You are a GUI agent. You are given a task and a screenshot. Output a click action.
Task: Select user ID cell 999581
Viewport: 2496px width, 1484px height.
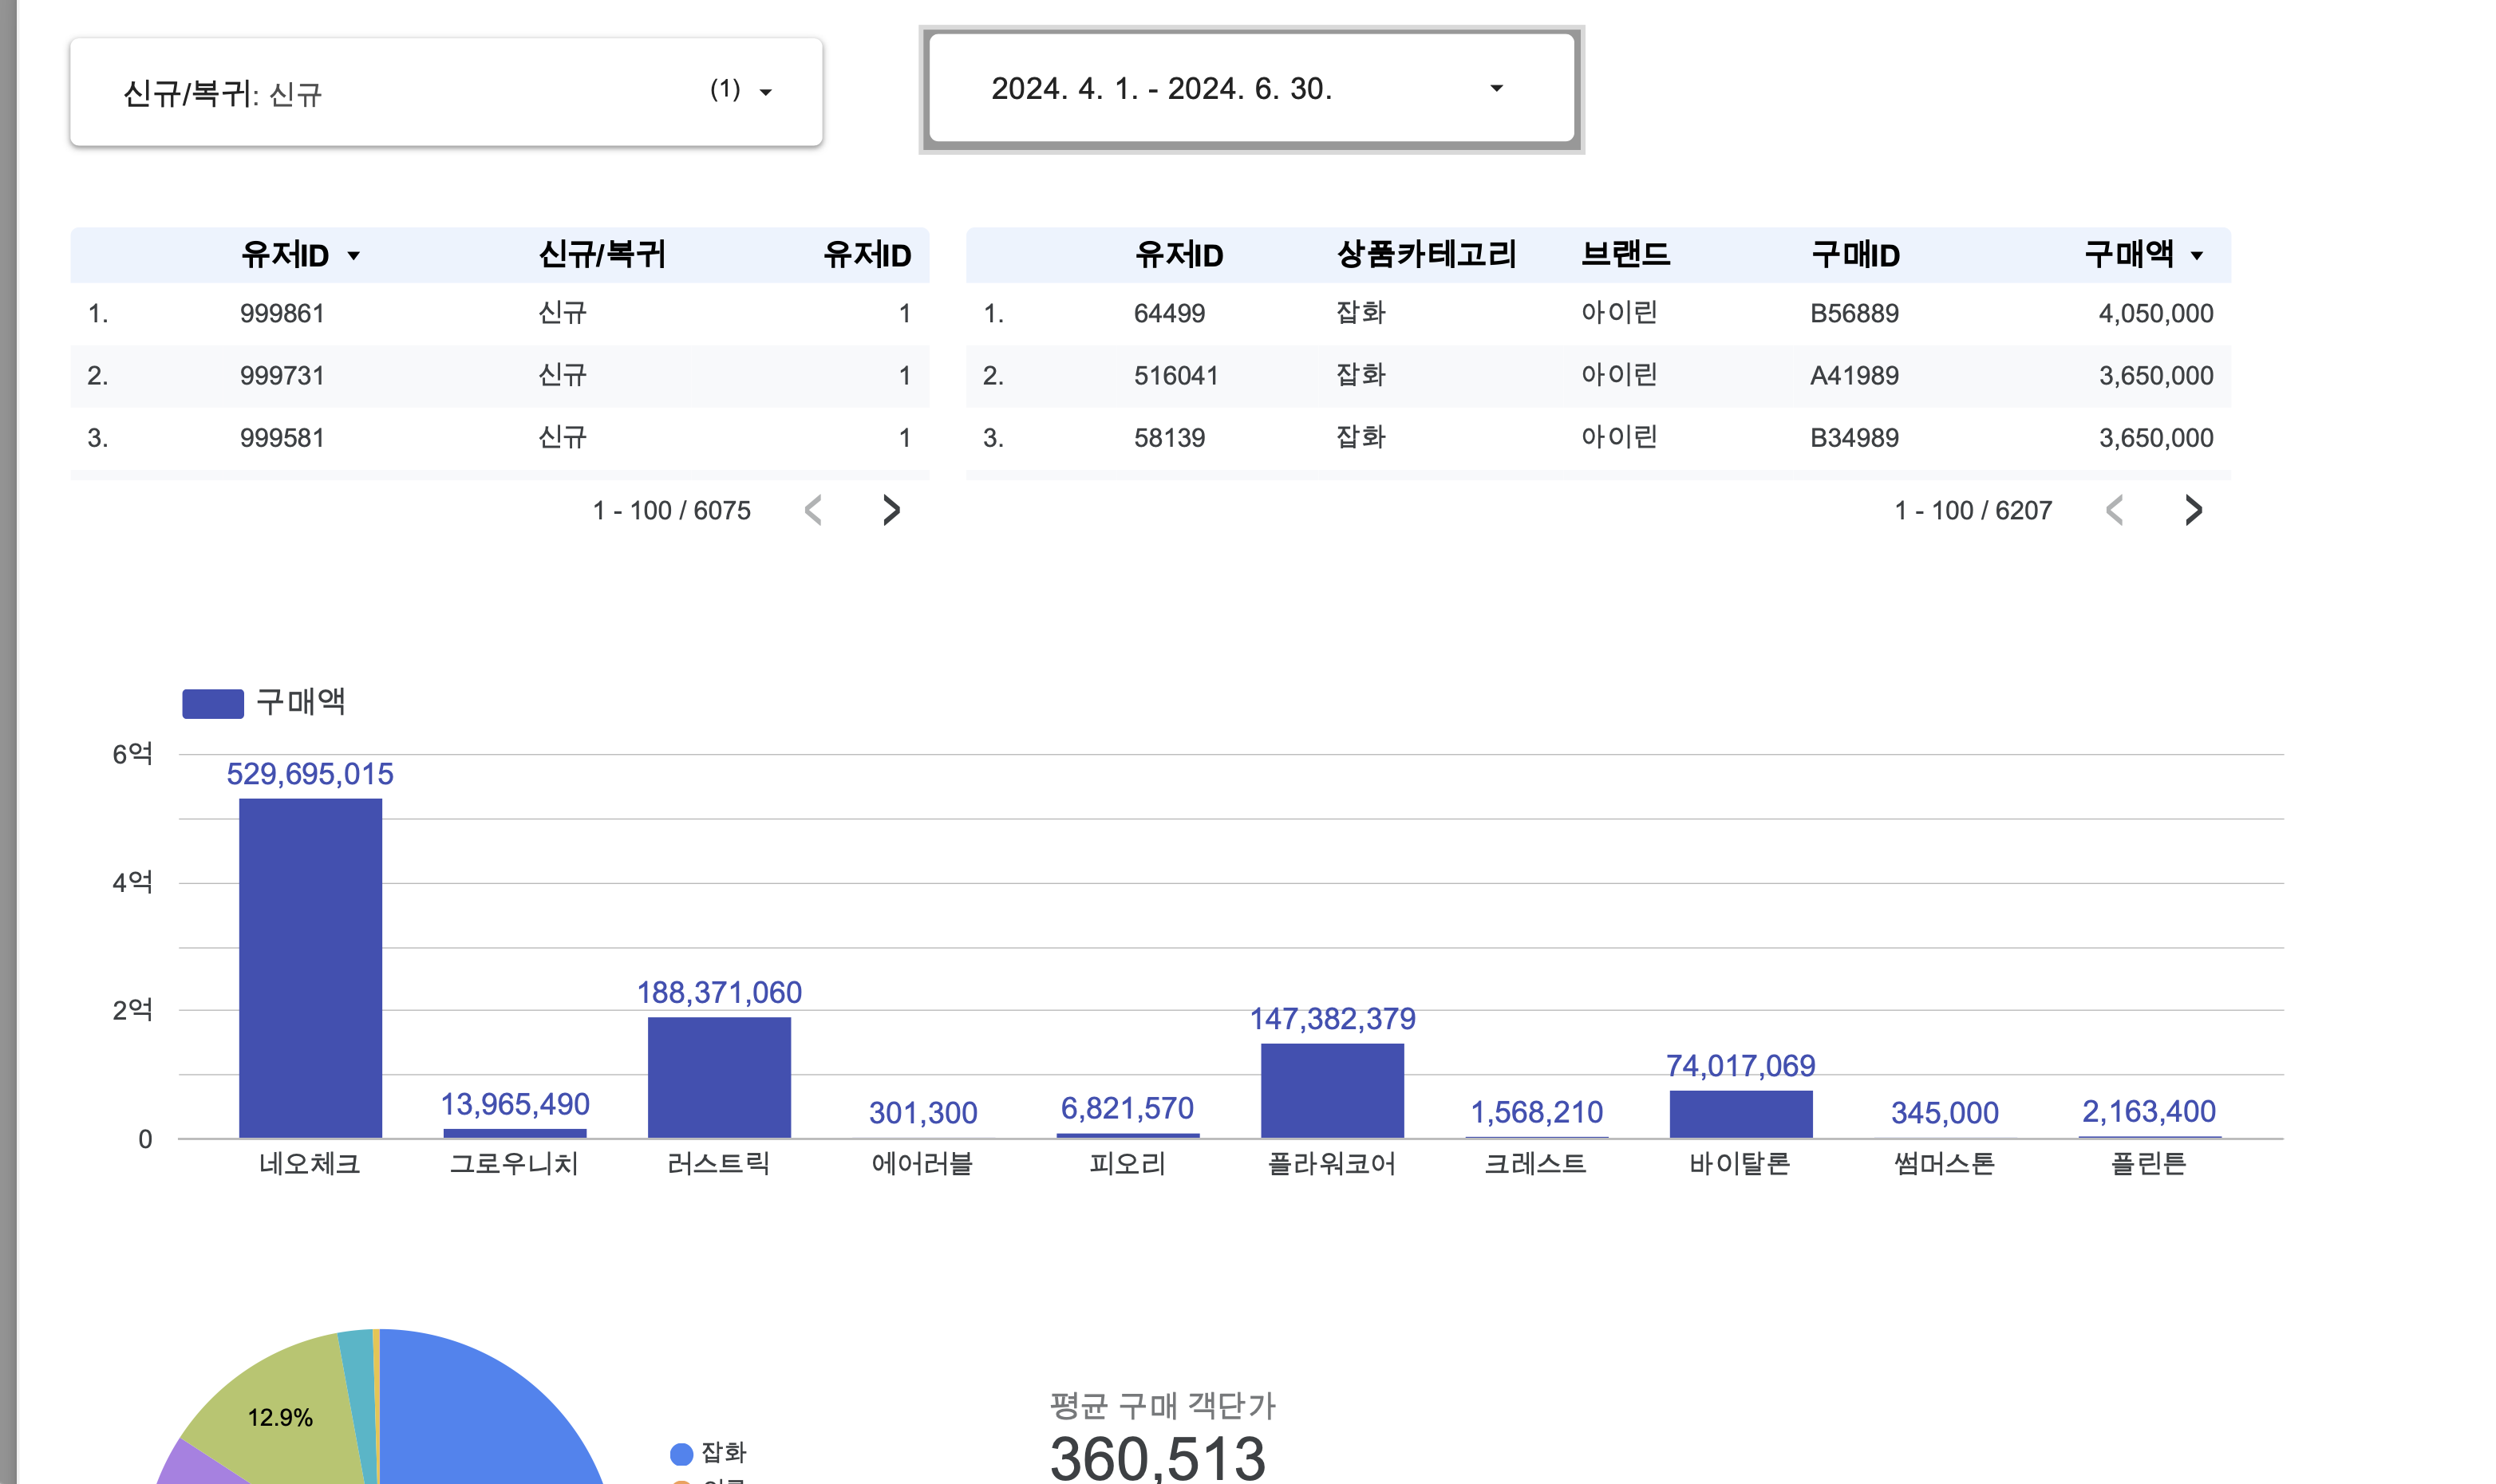282,438
